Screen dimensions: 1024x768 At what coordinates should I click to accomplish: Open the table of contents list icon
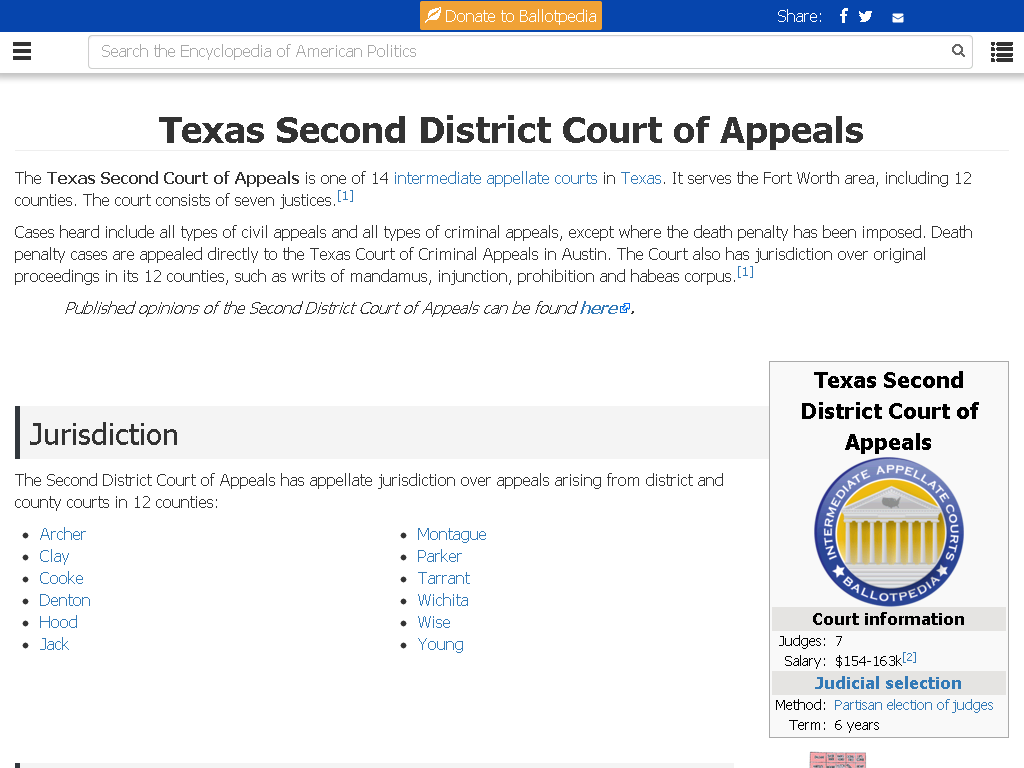click(x=1001, y=52)
